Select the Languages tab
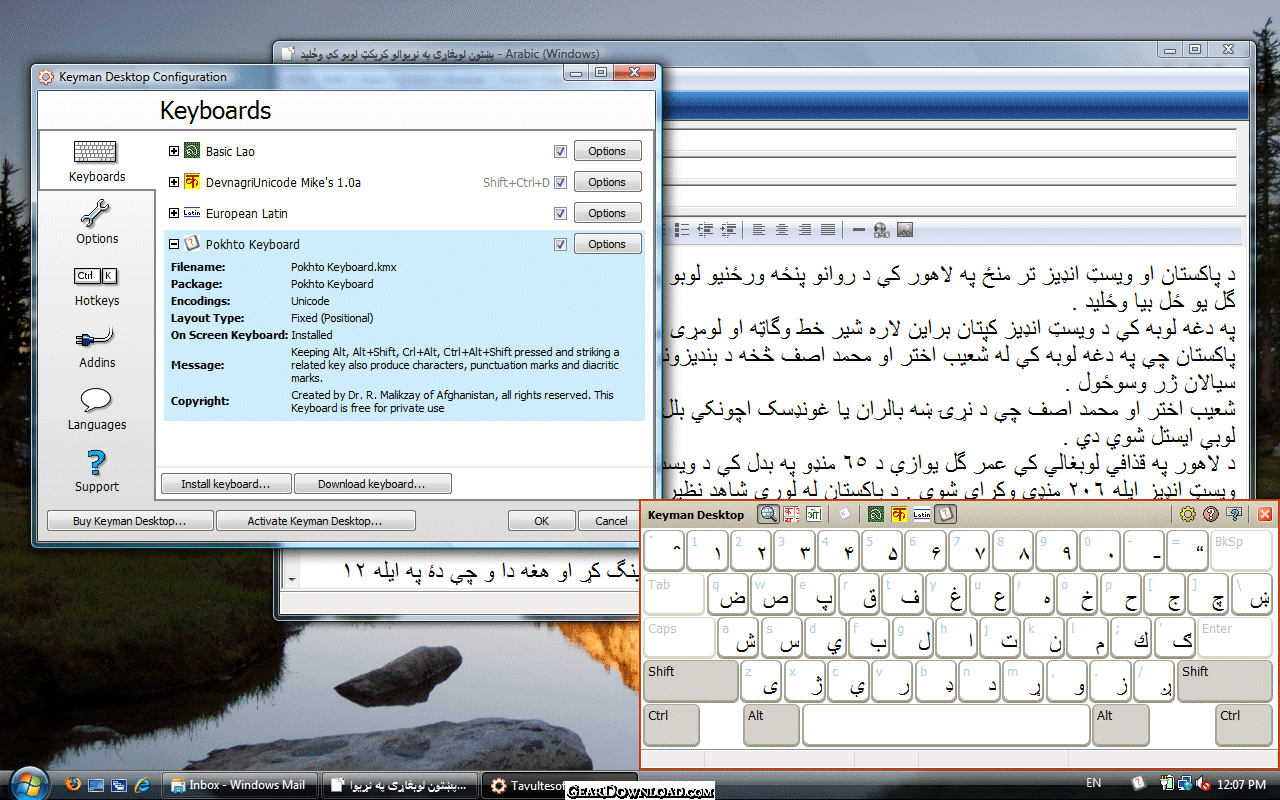Viewport: 1280px width, 800px height. (97, 409)
